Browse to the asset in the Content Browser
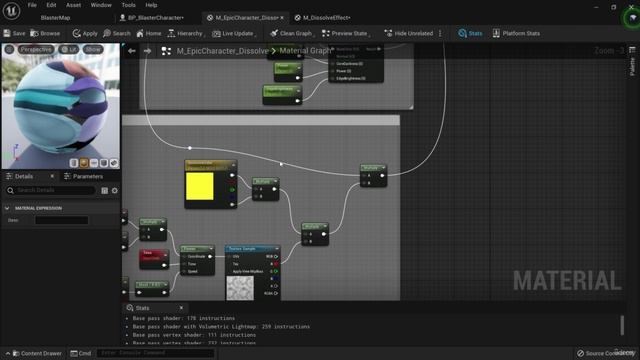Image resolution: width=640 pixels, height=360 pixels. pos(45,33)
